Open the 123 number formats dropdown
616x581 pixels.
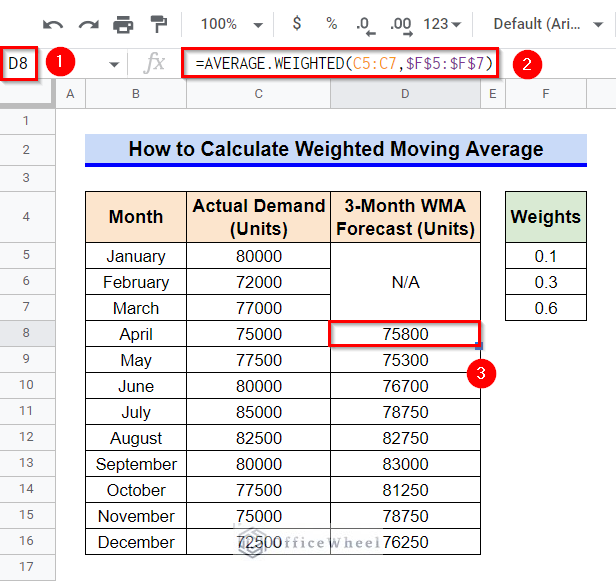click(x=442, y=24)
